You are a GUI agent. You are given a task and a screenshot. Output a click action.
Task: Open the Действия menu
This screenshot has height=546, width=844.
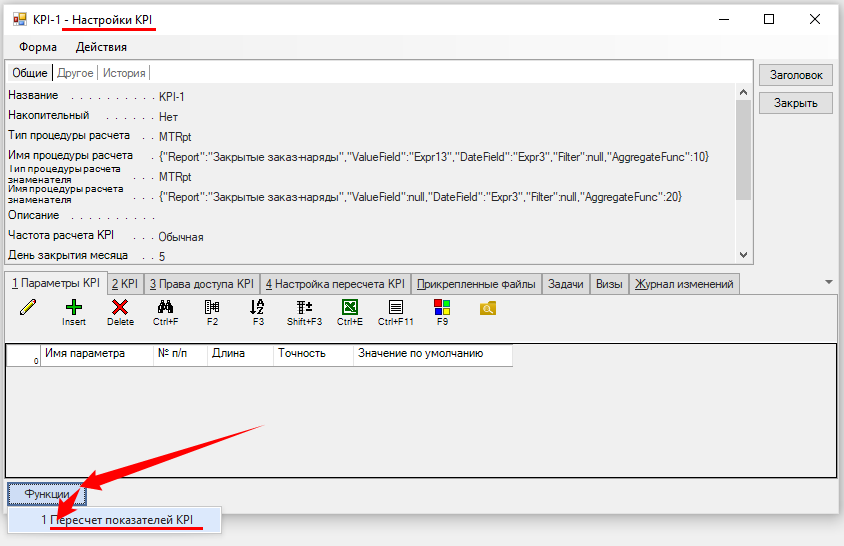[x=101, y=47]
